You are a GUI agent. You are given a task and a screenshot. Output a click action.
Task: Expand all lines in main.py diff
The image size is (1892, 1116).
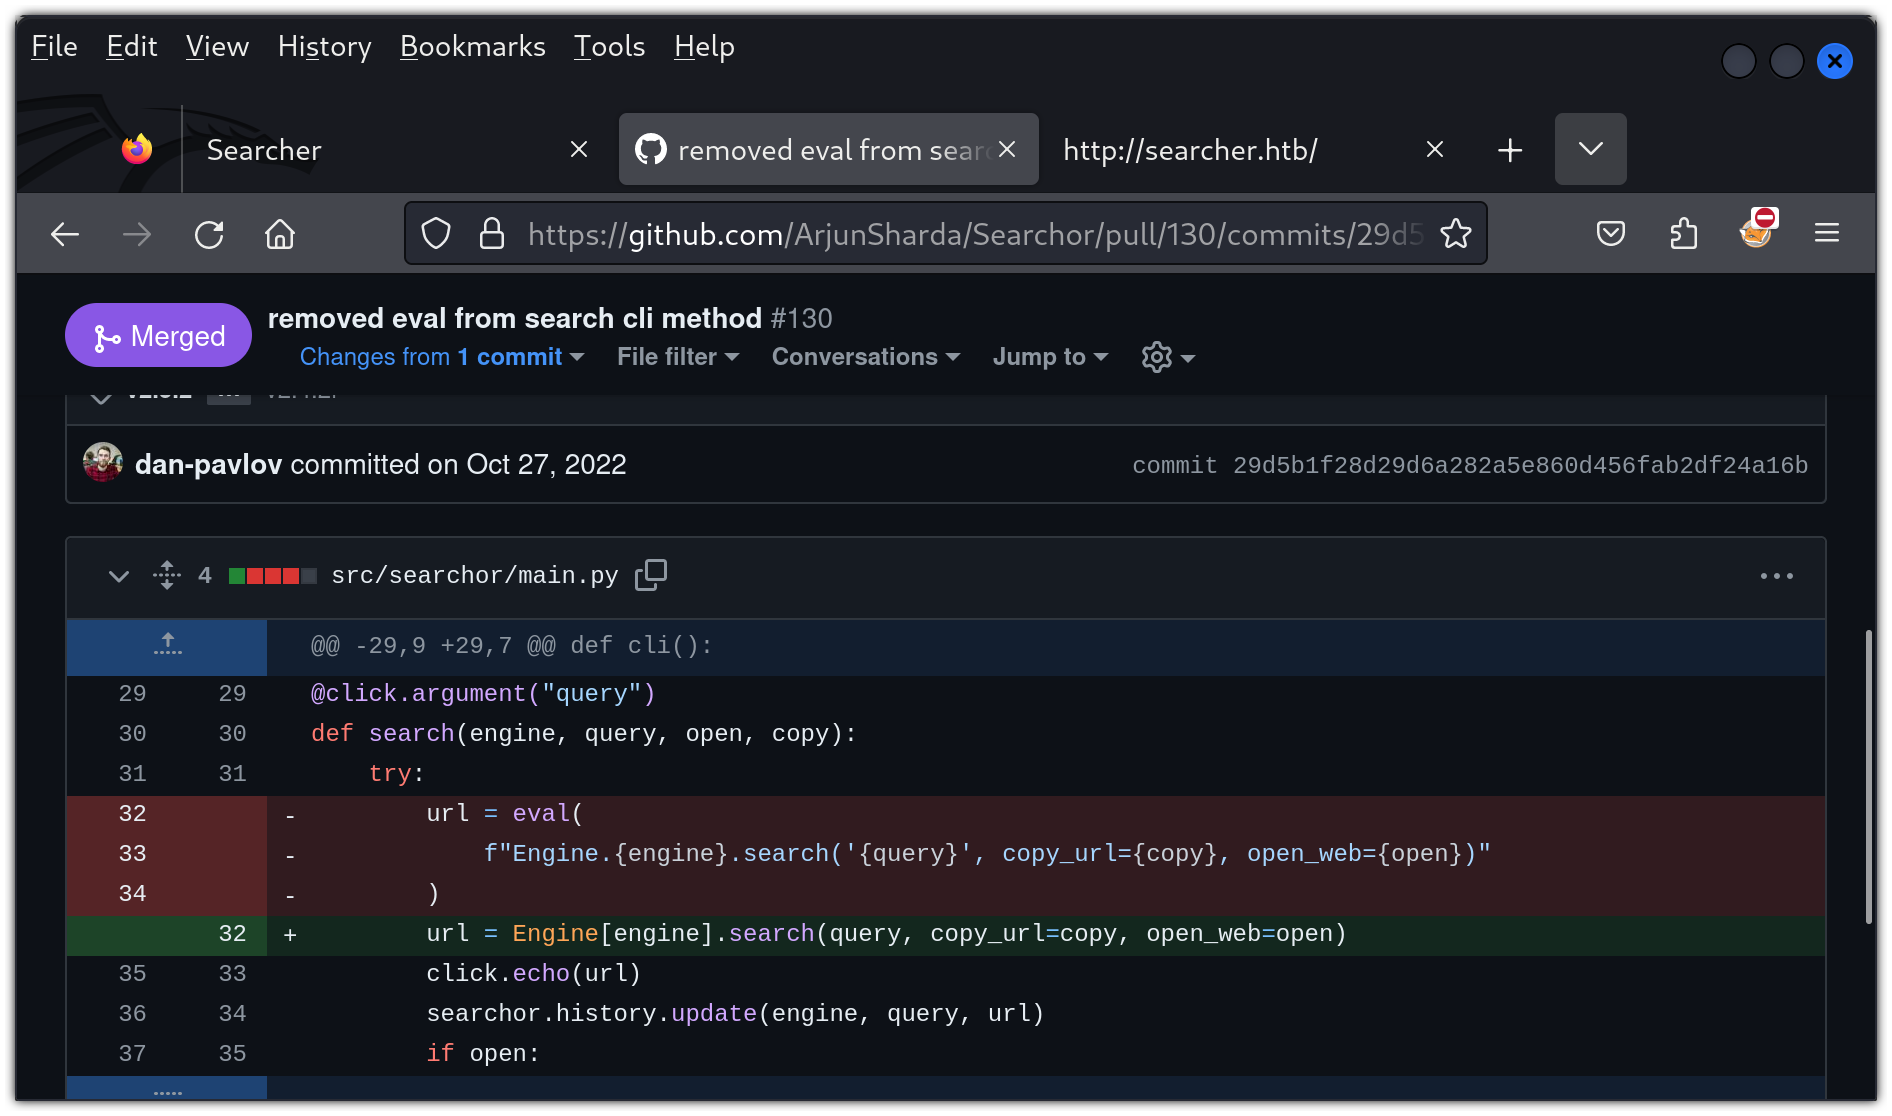[167, 575]
